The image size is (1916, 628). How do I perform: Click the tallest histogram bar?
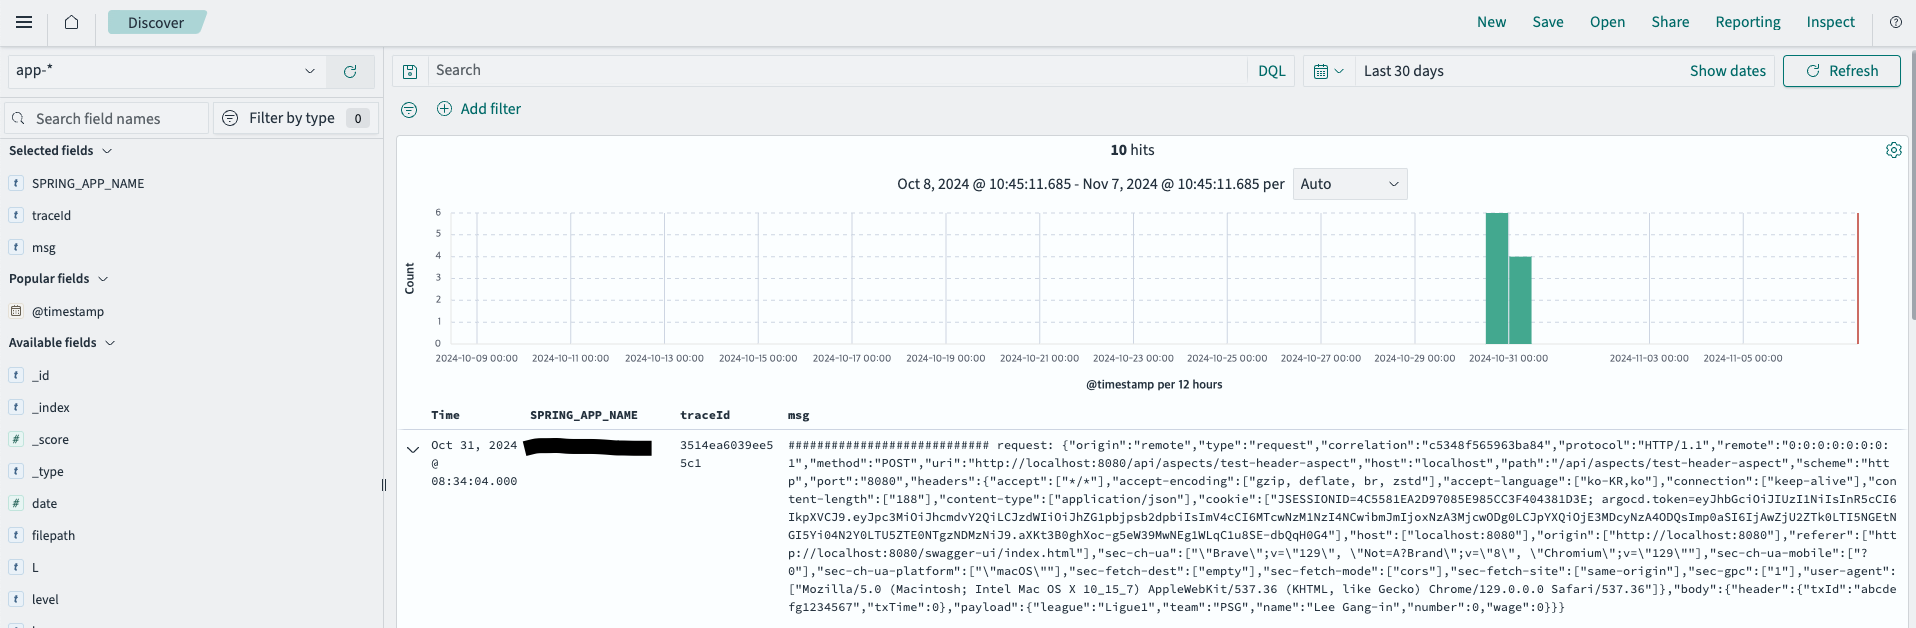click(1496, 279)
